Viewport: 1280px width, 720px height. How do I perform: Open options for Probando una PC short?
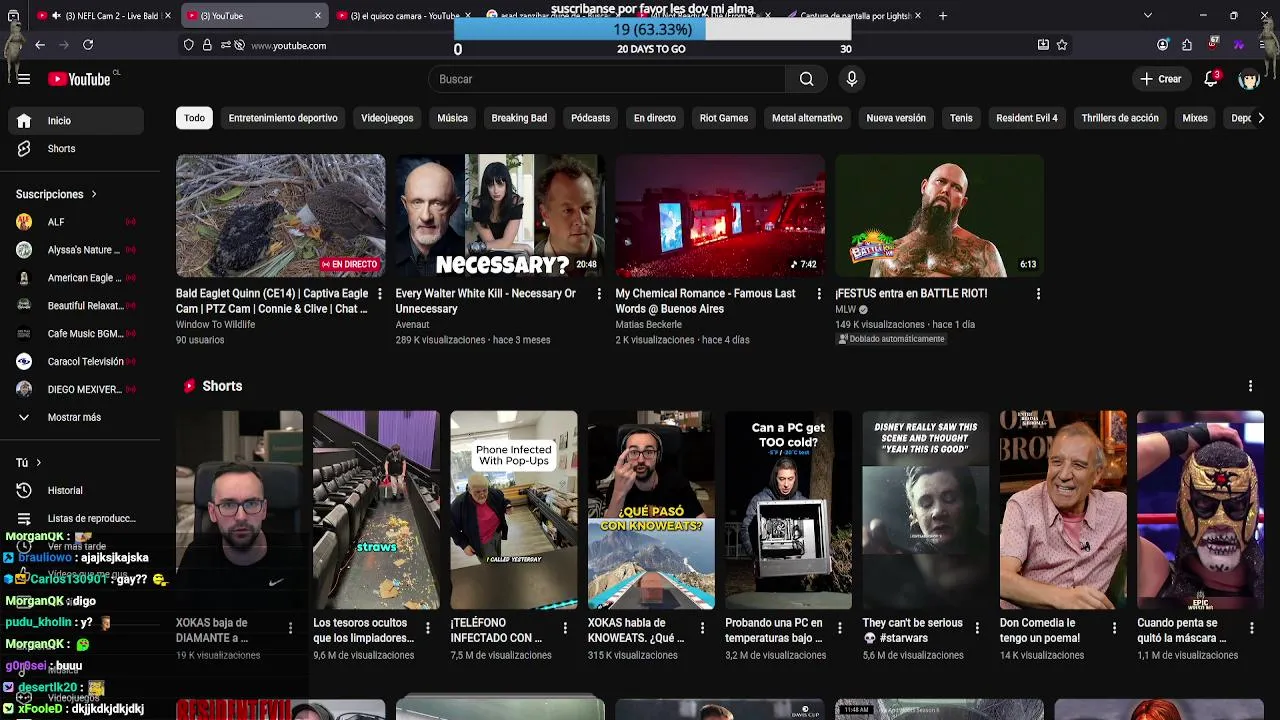839,628
